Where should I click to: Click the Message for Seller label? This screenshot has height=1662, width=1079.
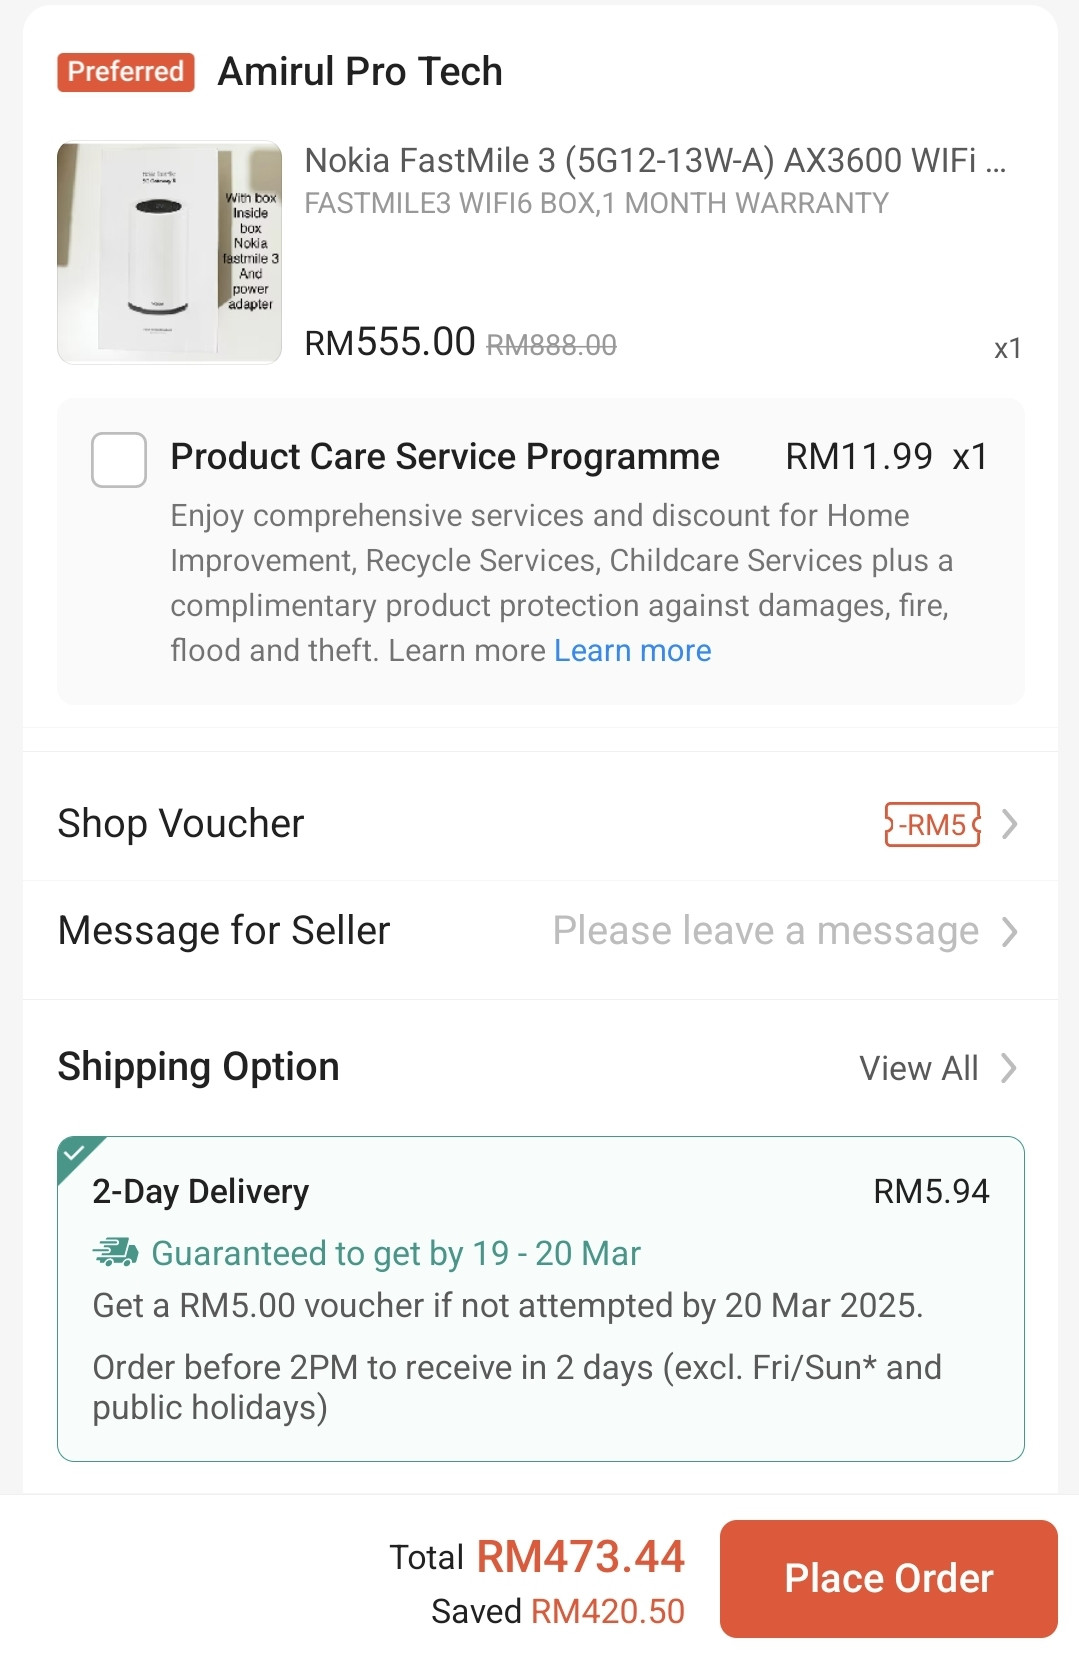pos(224,931)
